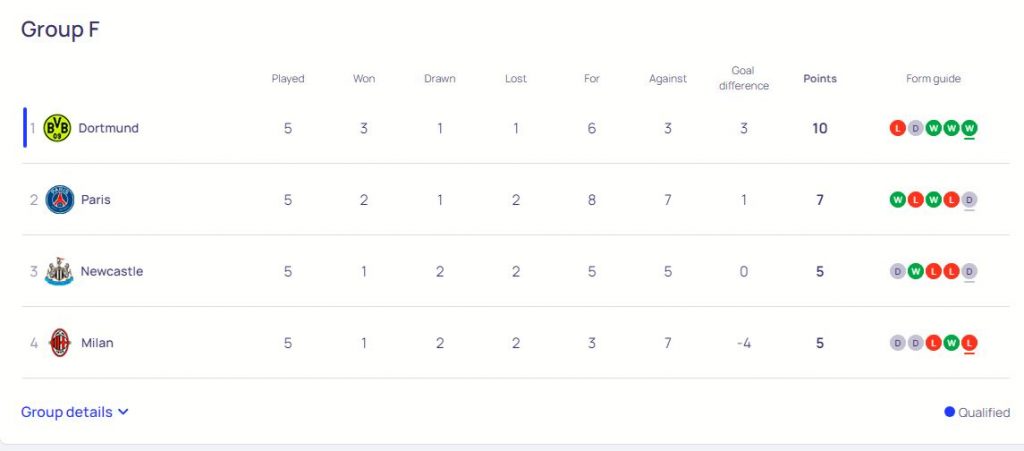Click the Form guide column header
This screenshot has height=451, width=1024.
tap(933, 79)
